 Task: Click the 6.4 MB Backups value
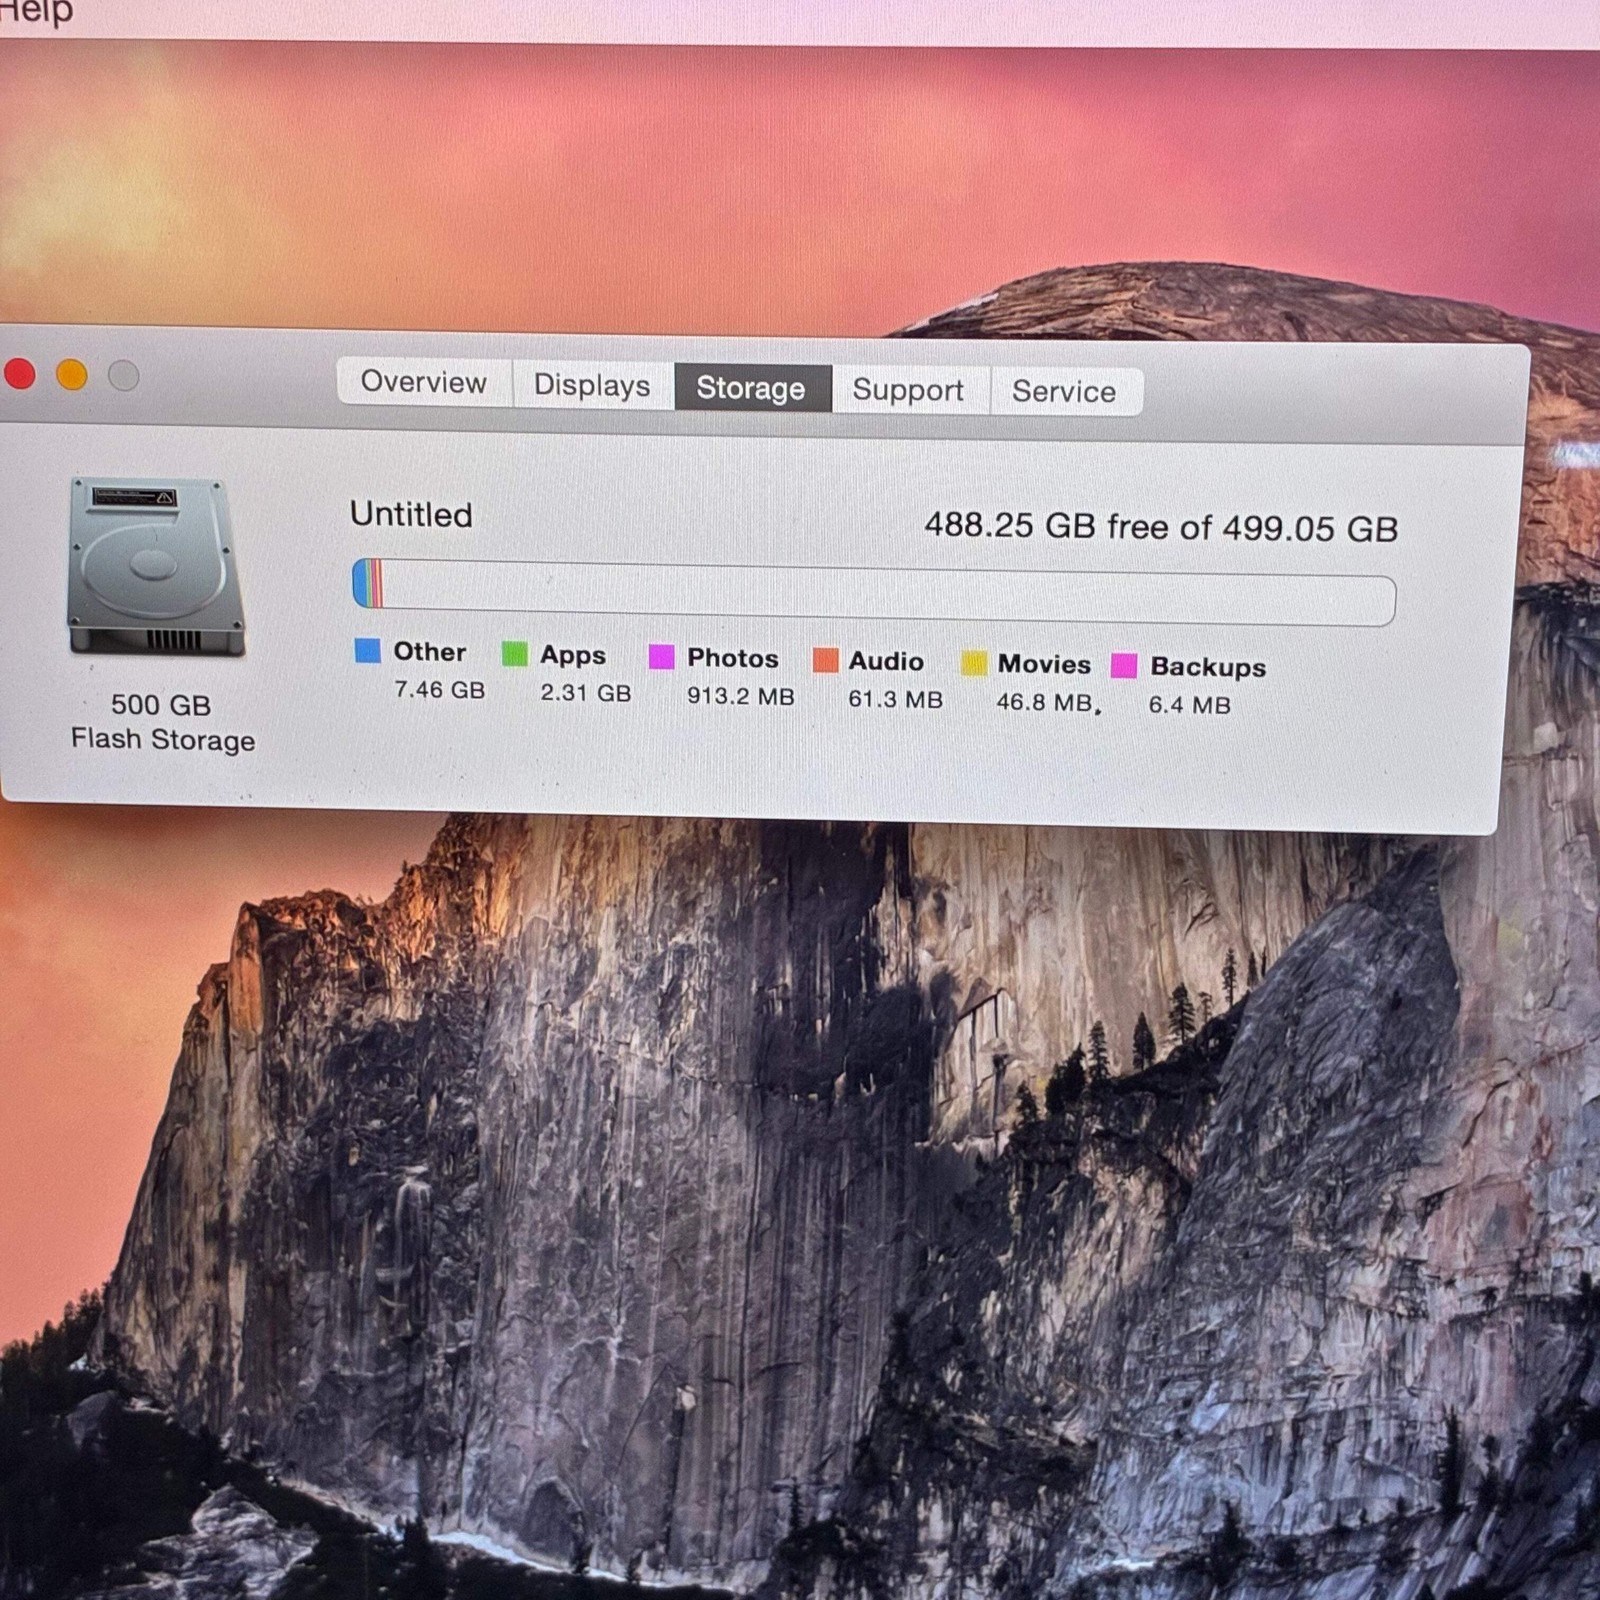click(x=1189, y=705)
